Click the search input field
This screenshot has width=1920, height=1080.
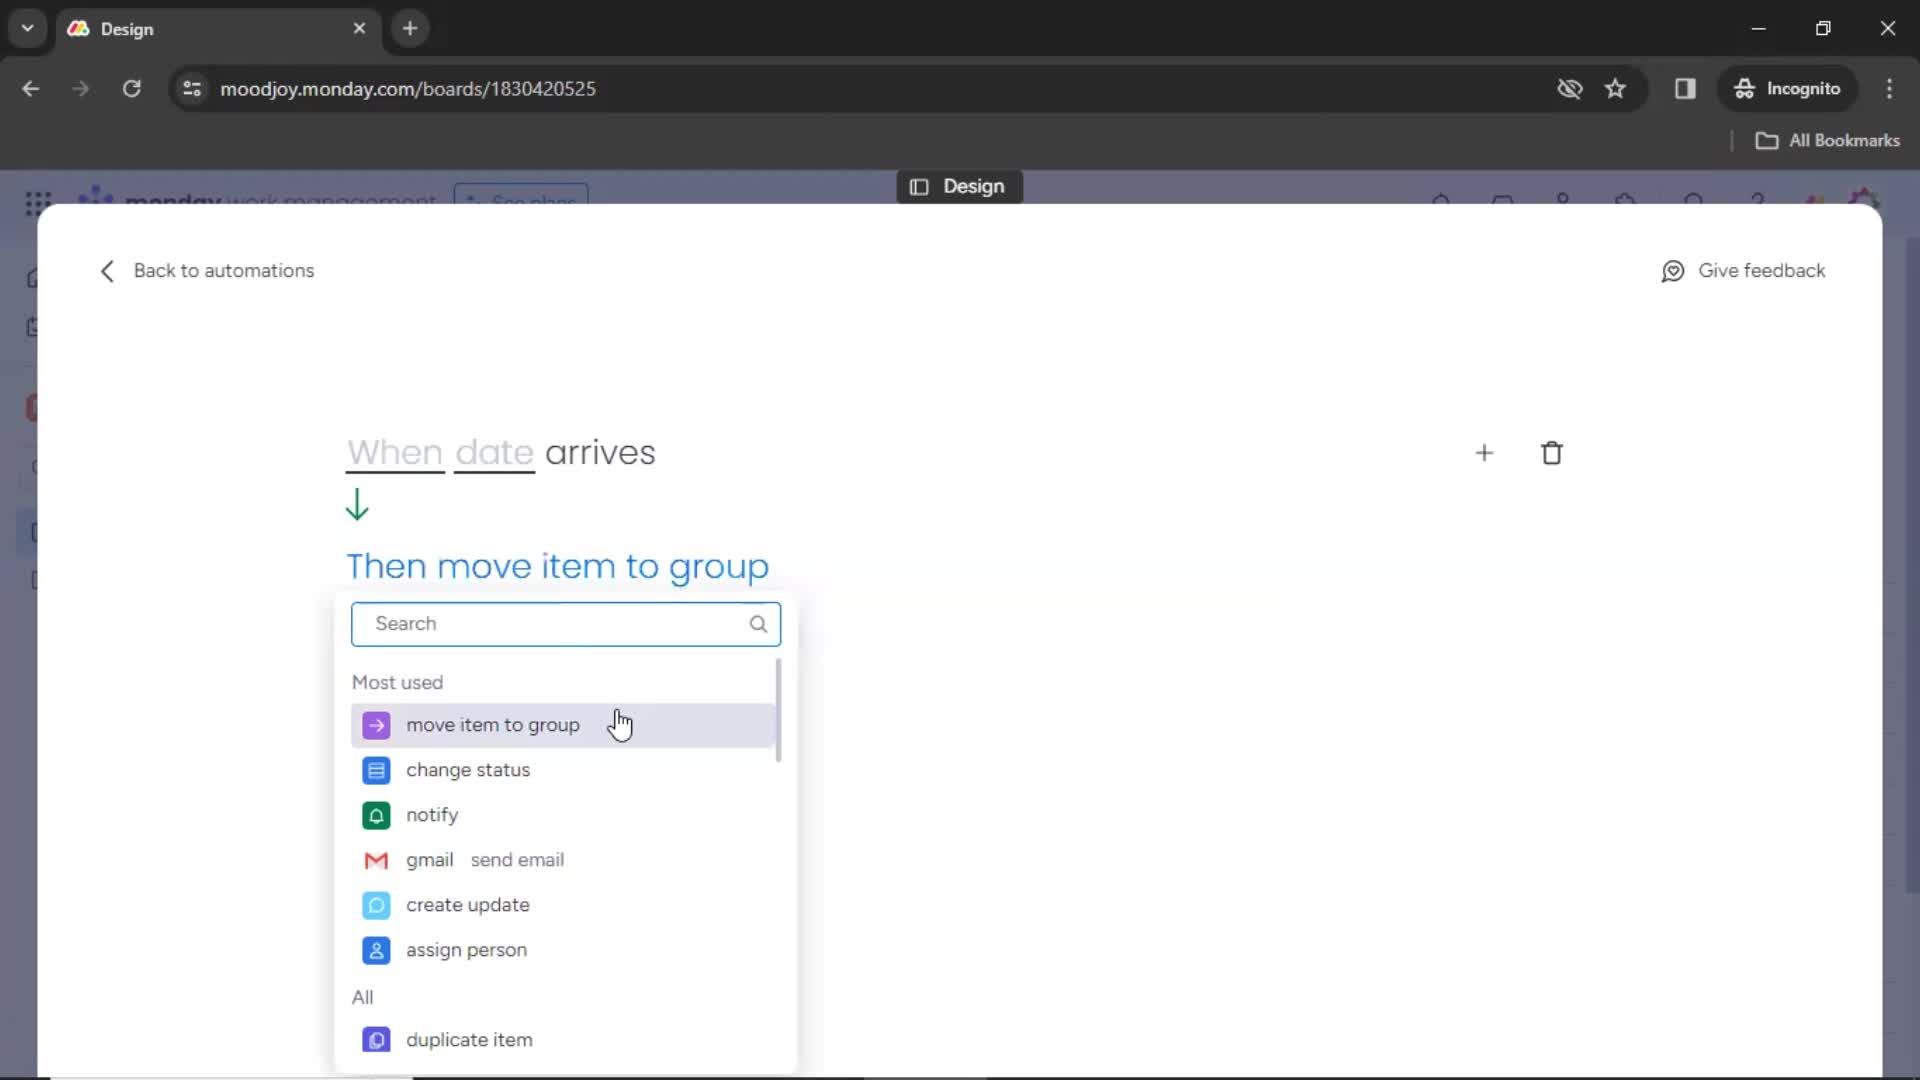point(566,624)
